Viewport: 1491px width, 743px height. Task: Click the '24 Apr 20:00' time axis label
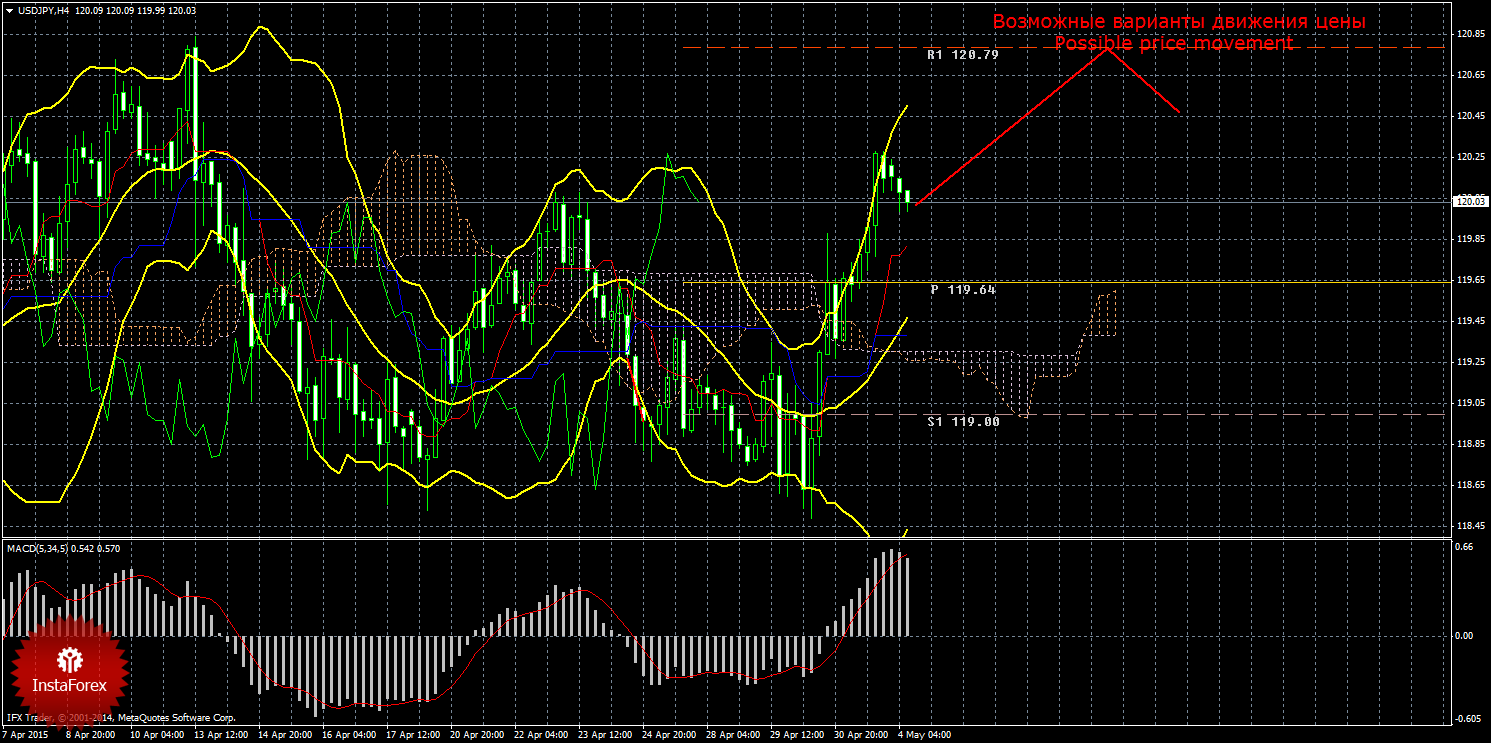(669, 735)
